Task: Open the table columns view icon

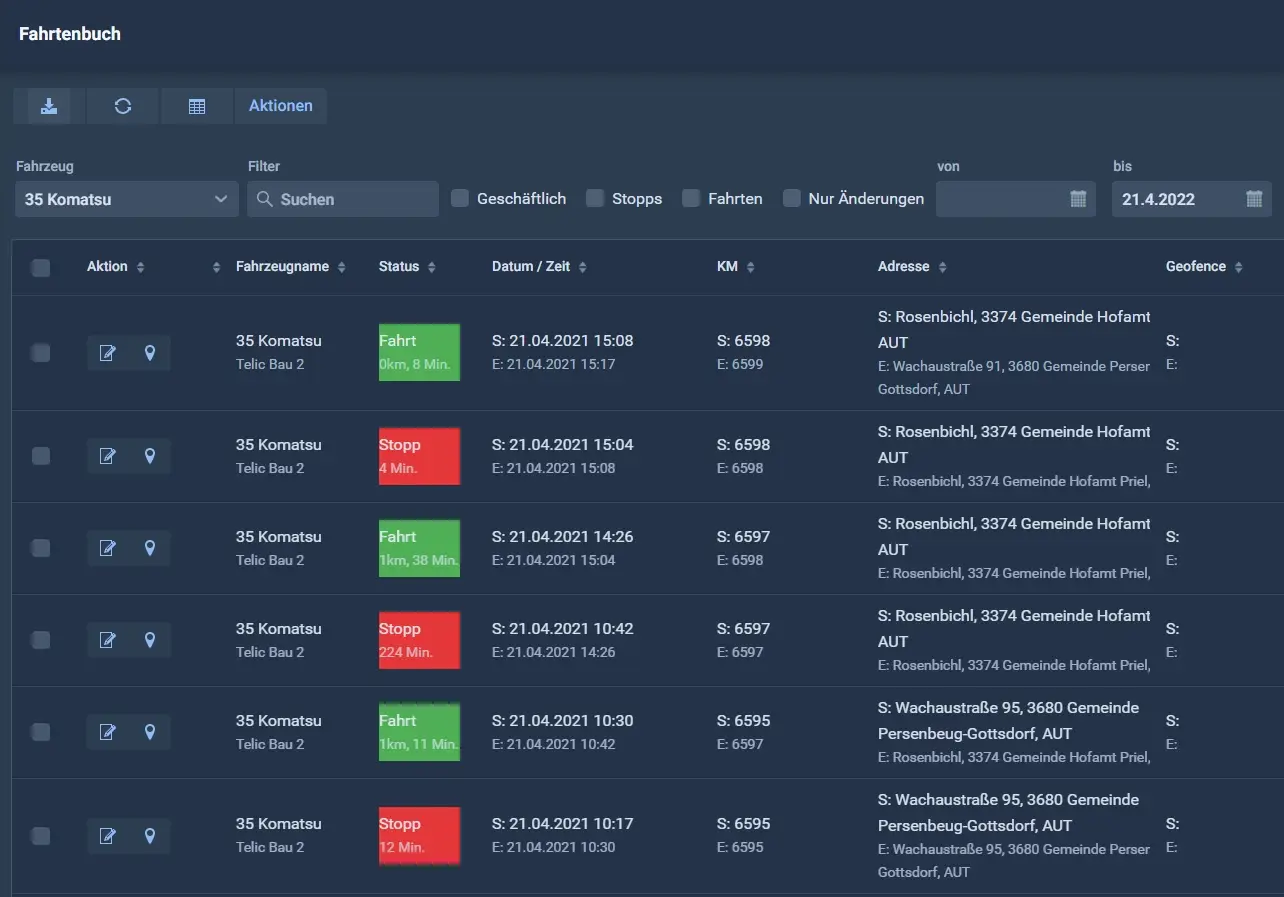Action: coord(197,106)
